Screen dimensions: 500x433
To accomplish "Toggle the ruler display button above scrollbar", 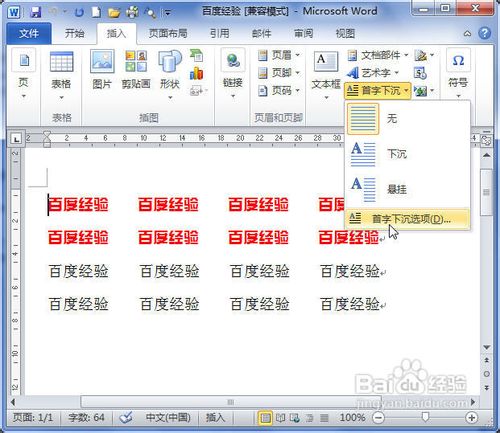I will coord(487,140).
